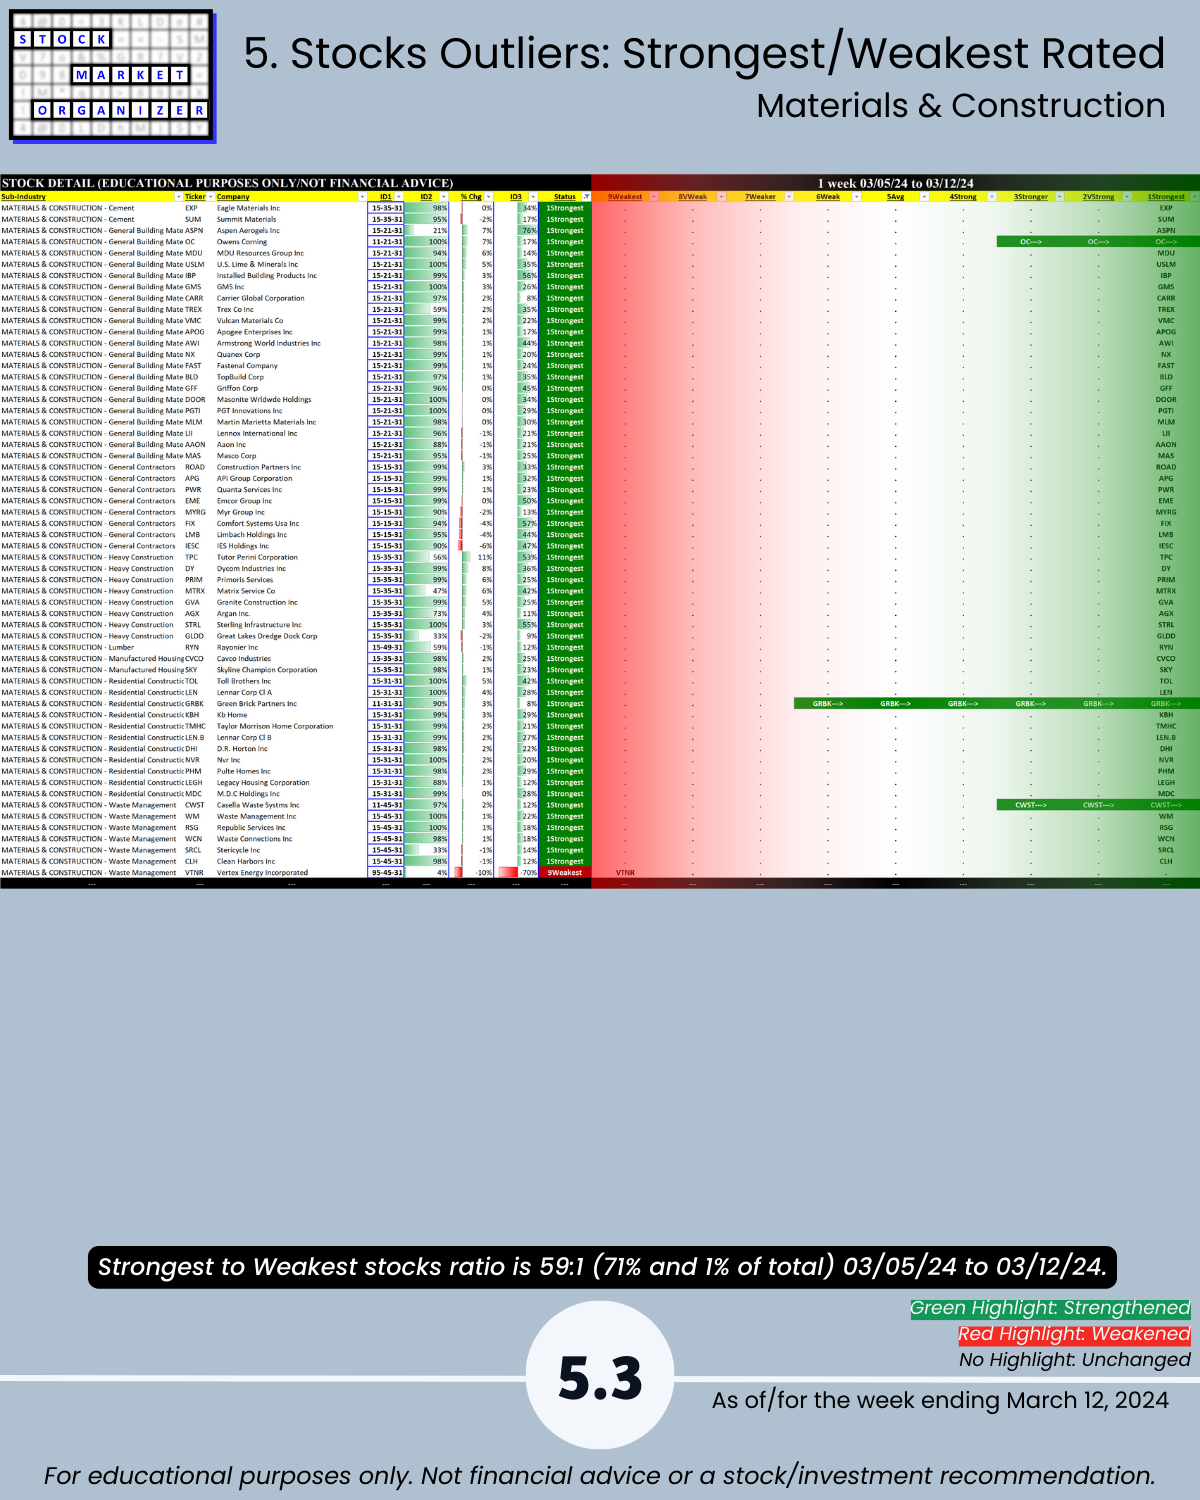
Task: Select the STOCK DETAIL title header cell
Action: pyautogui.click(x=296, y=183)
